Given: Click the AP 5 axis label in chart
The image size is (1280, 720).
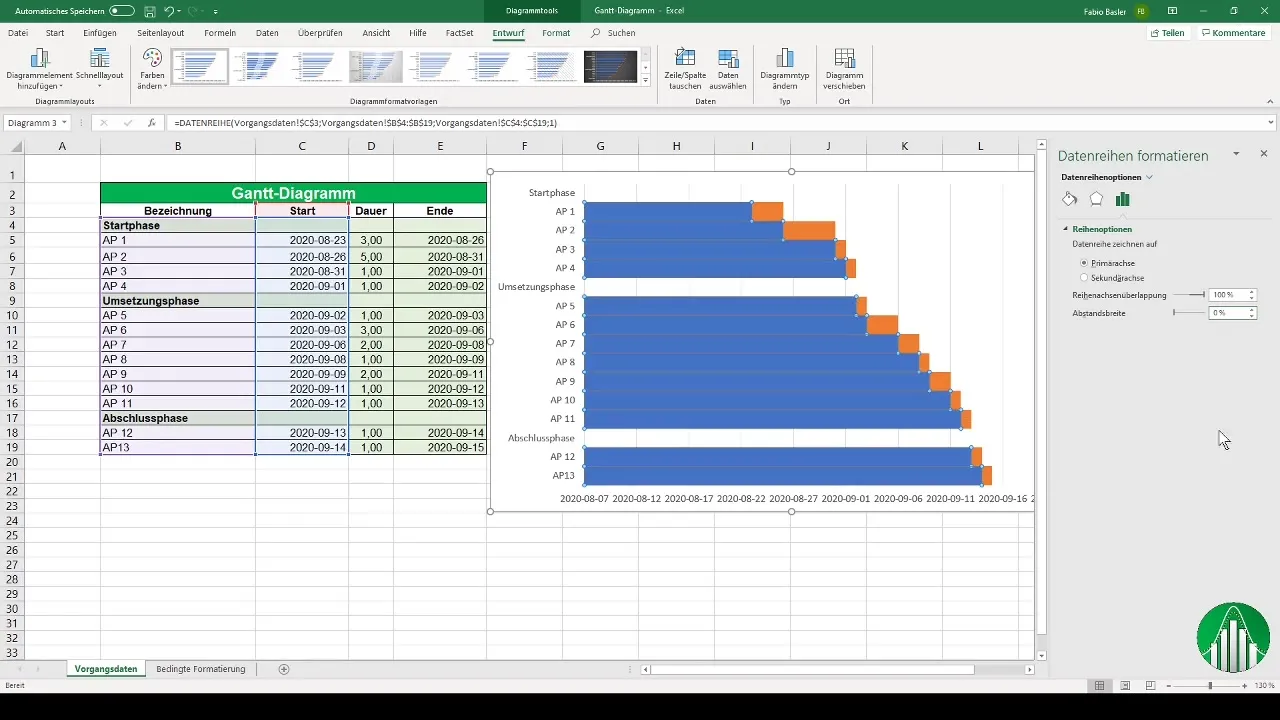Looking at the screenshot, I should 565,306.
